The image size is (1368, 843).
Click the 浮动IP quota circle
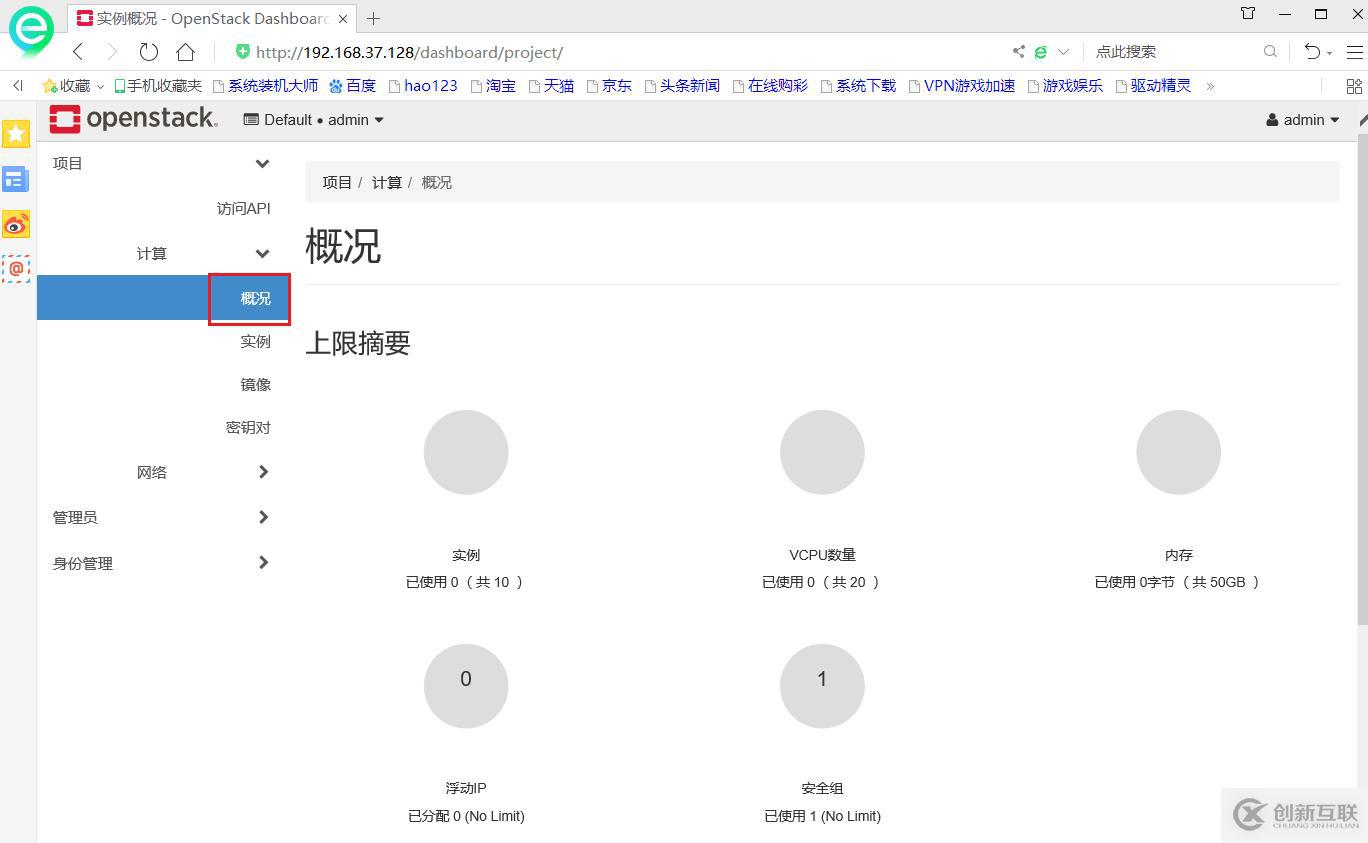(x=466, y=686)
